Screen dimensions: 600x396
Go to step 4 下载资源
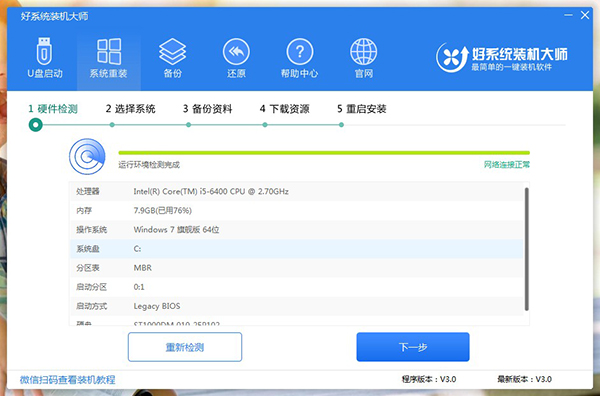(285, 109)
